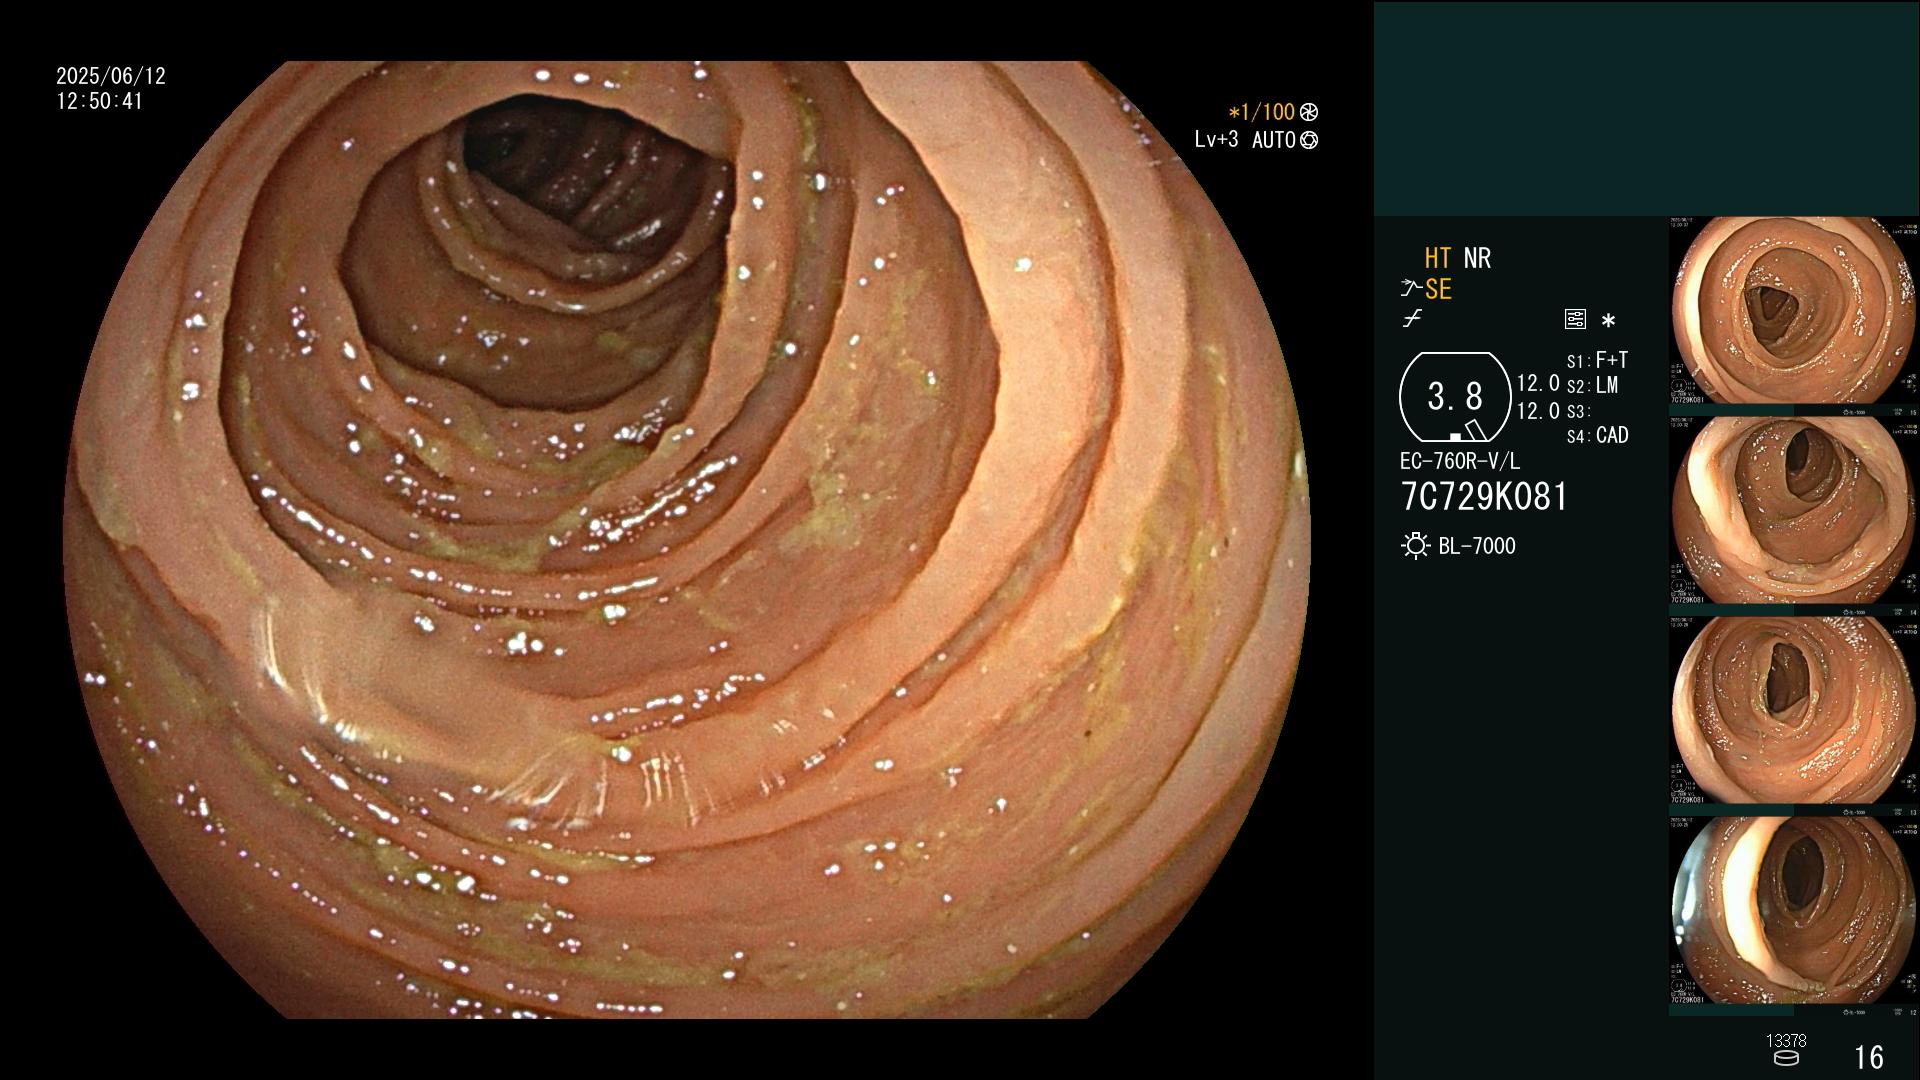The image size is (1920, 1080).
Task: Click the serial number 7C729K081
Action: [x=1484, y=497]
